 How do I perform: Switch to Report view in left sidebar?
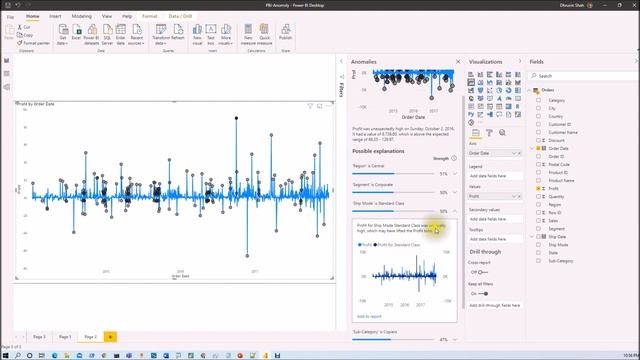tap(7, 60)
